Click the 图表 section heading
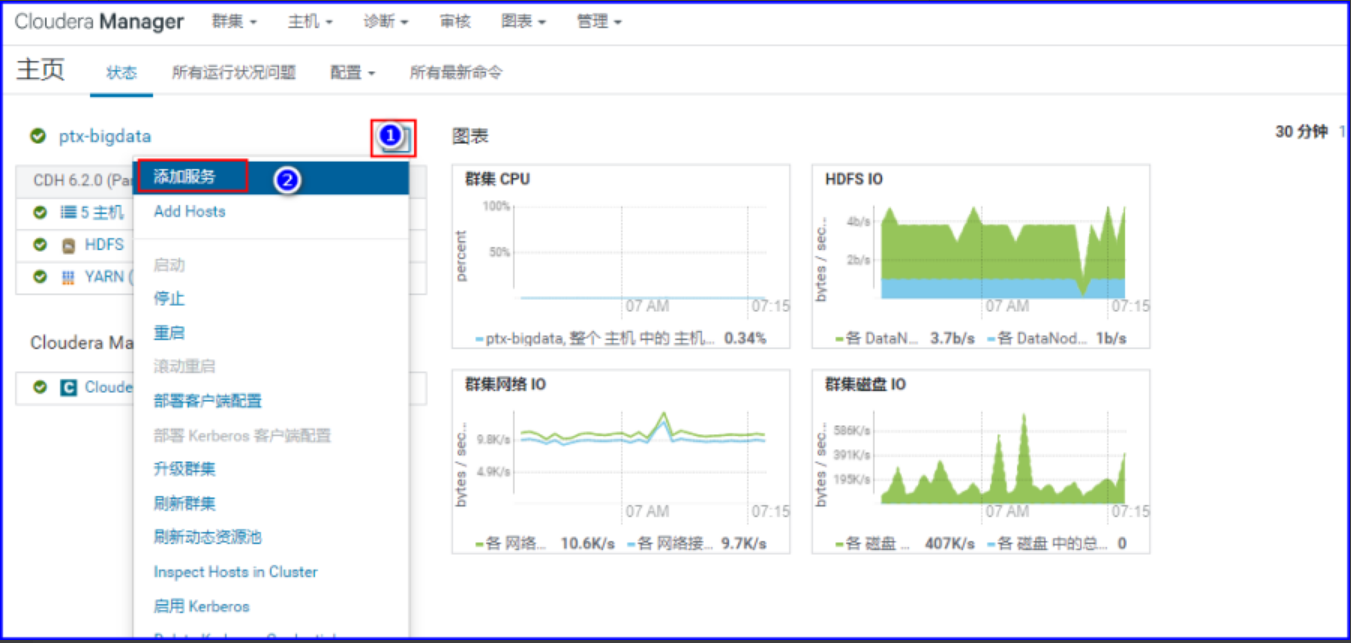1351x643 pixels. [470, 136]
